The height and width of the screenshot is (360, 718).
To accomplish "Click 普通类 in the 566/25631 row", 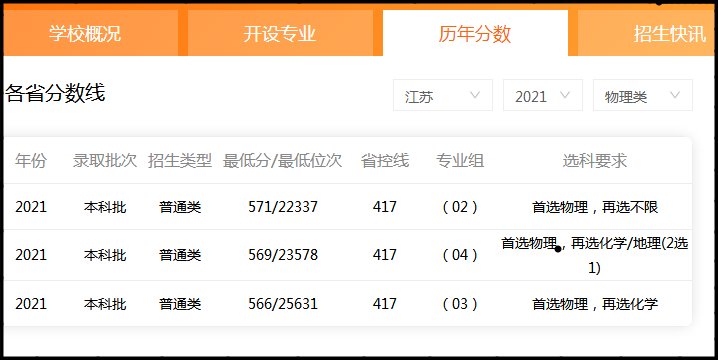I will point(180,304).
